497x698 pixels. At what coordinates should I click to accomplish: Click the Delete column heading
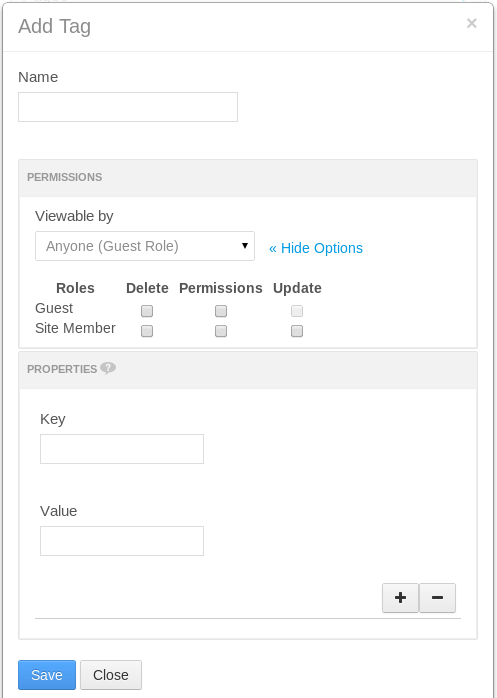point(147,288)
